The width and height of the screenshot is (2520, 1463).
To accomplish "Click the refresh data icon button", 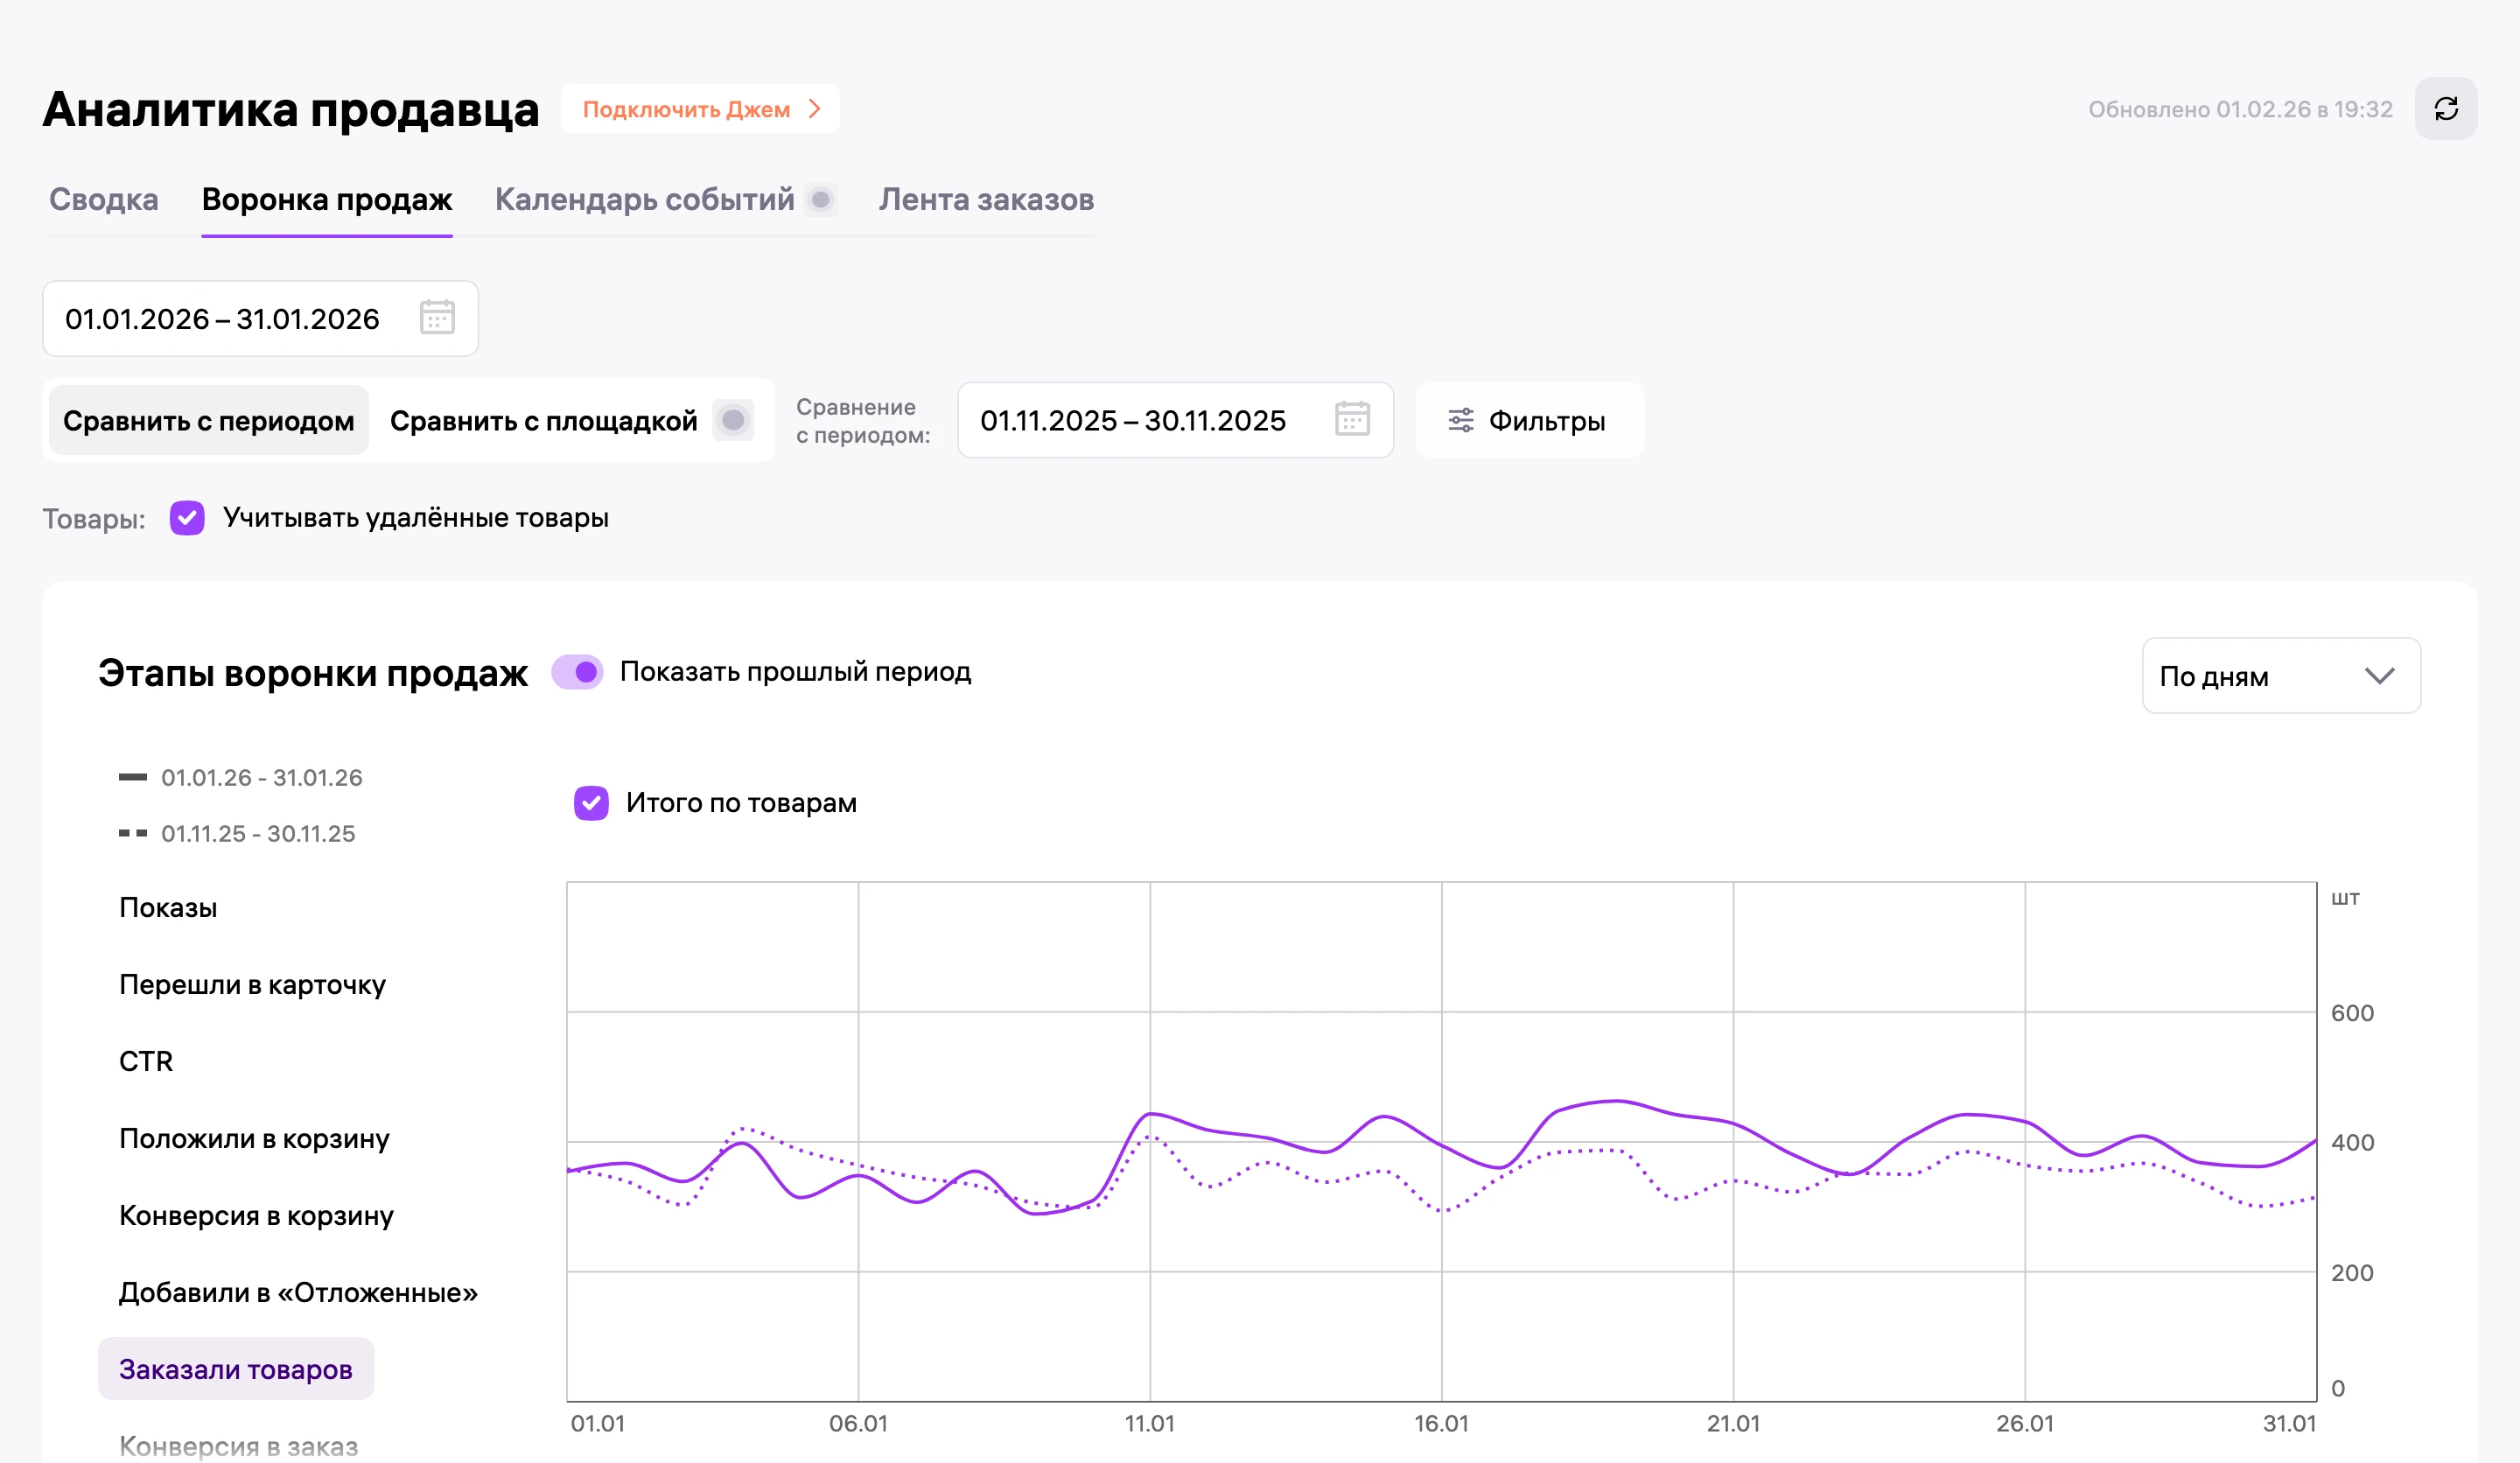I will pos(2446,109).
